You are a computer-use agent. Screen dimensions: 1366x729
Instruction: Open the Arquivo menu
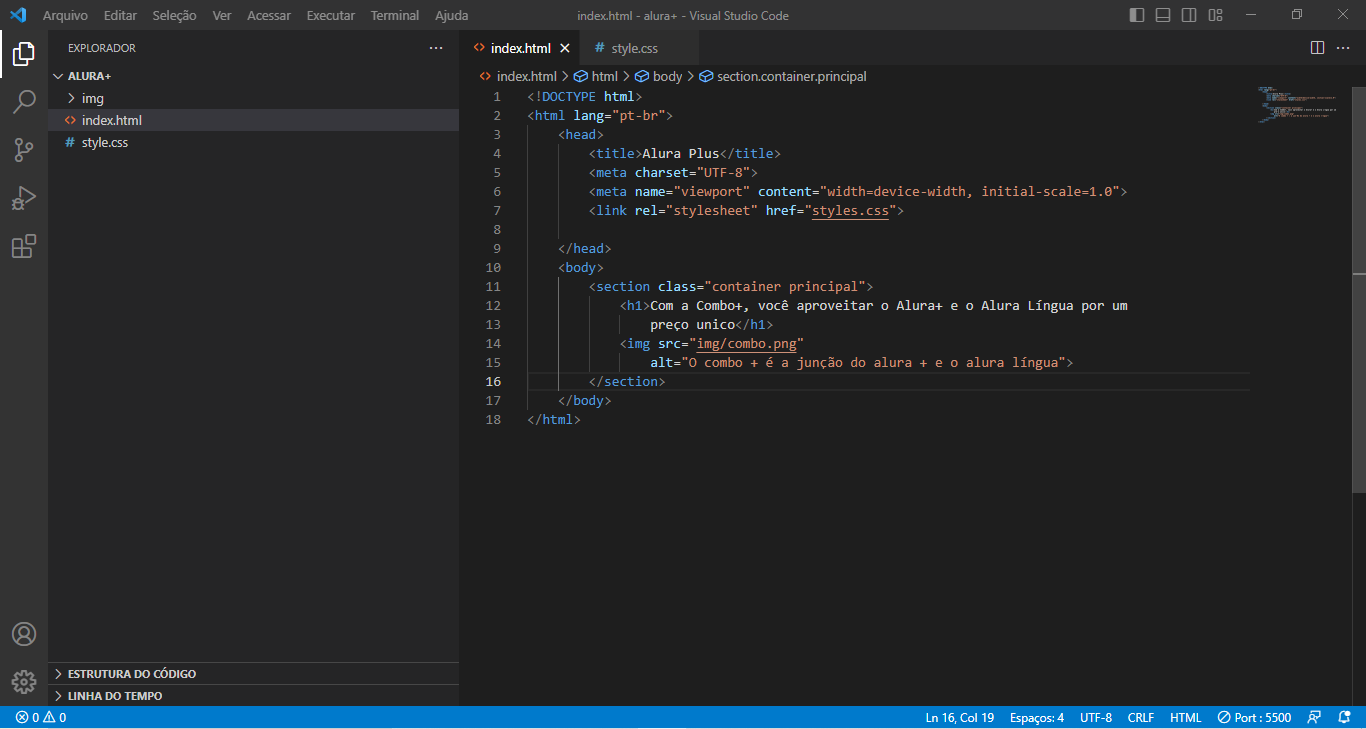click(65, 16)
